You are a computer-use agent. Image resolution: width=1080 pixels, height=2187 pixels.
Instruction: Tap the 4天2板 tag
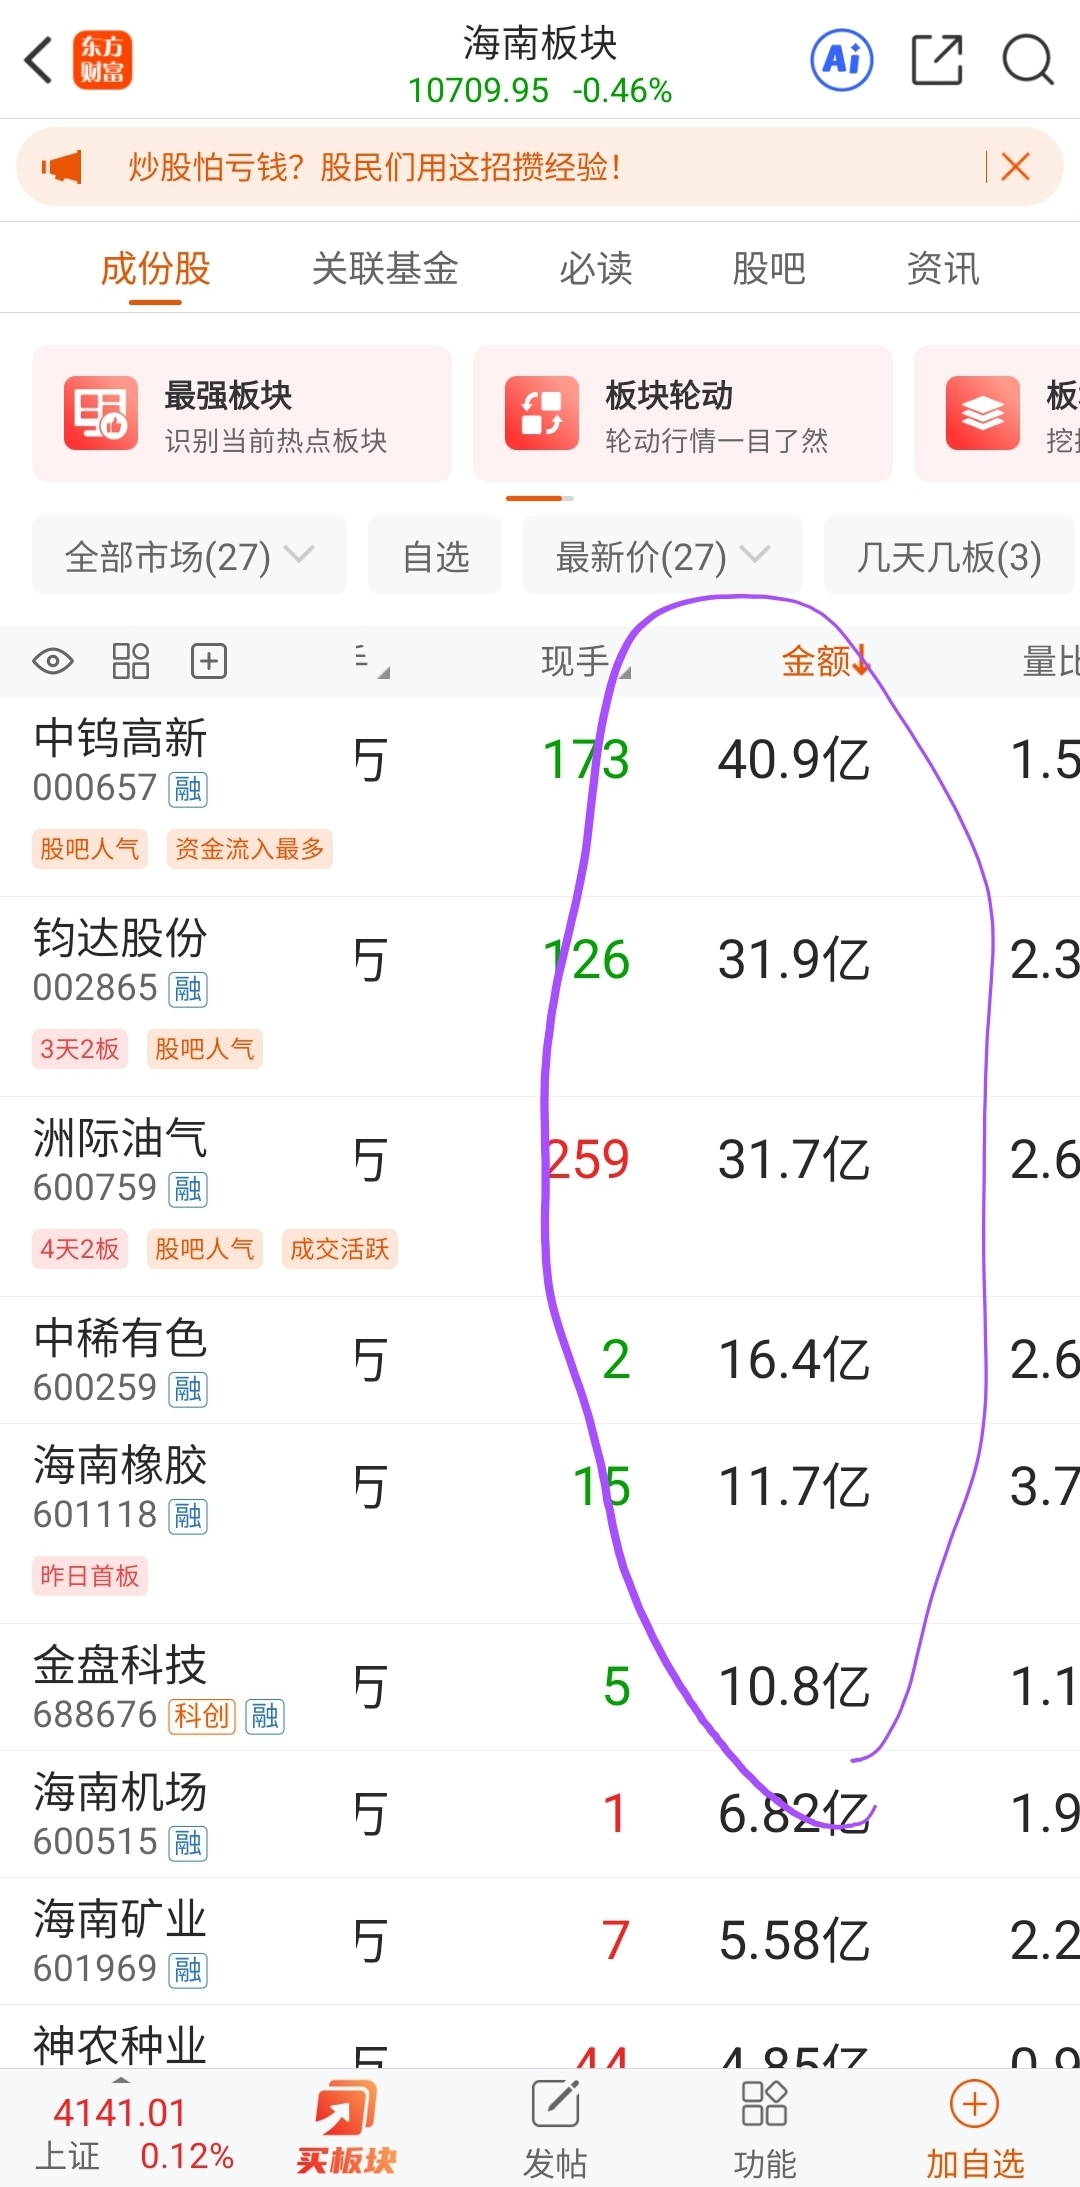point(80,1249)
